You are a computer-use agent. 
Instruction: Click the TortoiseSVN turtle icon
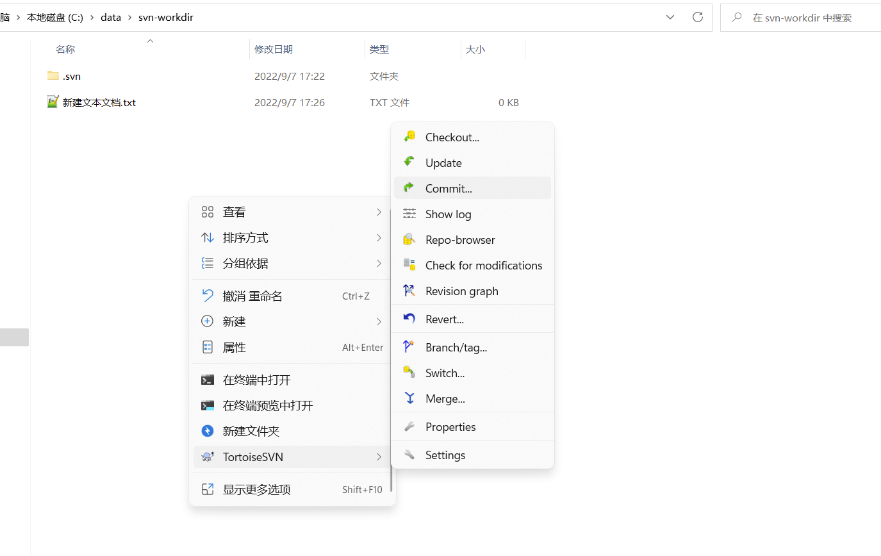click(x=207, y=457)
